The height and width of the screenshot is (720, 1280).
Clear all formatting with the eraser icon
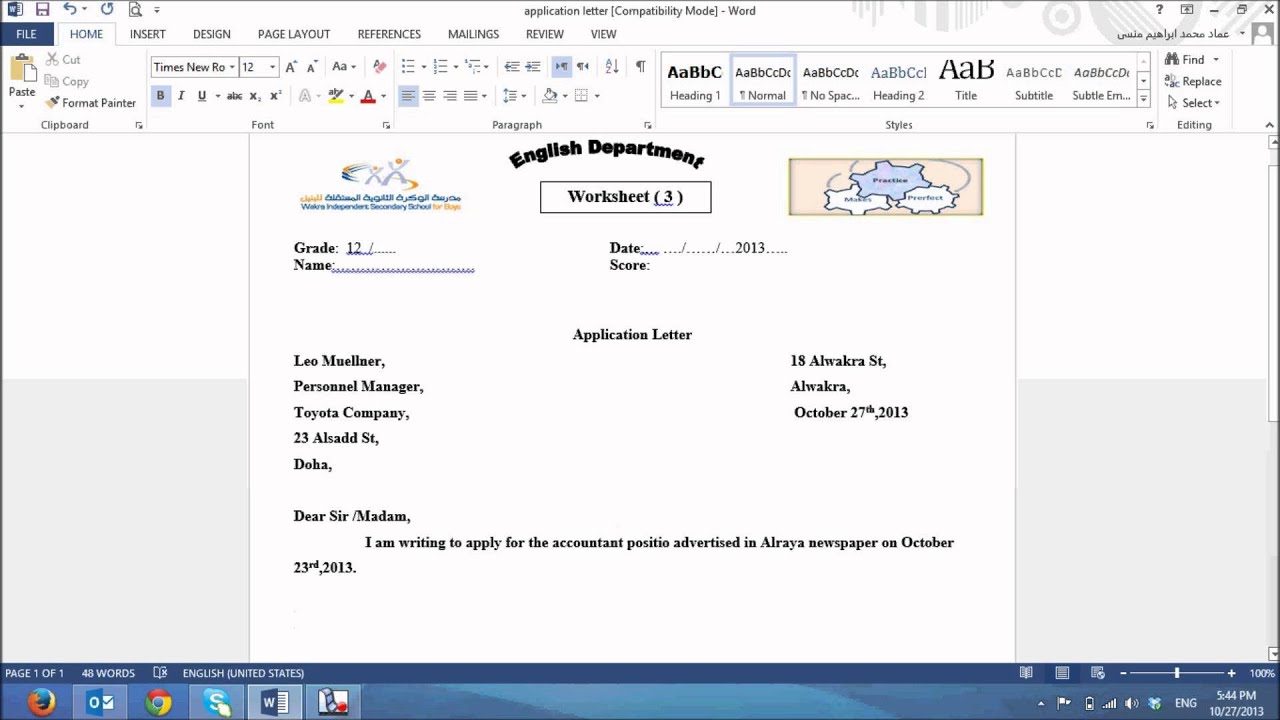coord(379,67)
